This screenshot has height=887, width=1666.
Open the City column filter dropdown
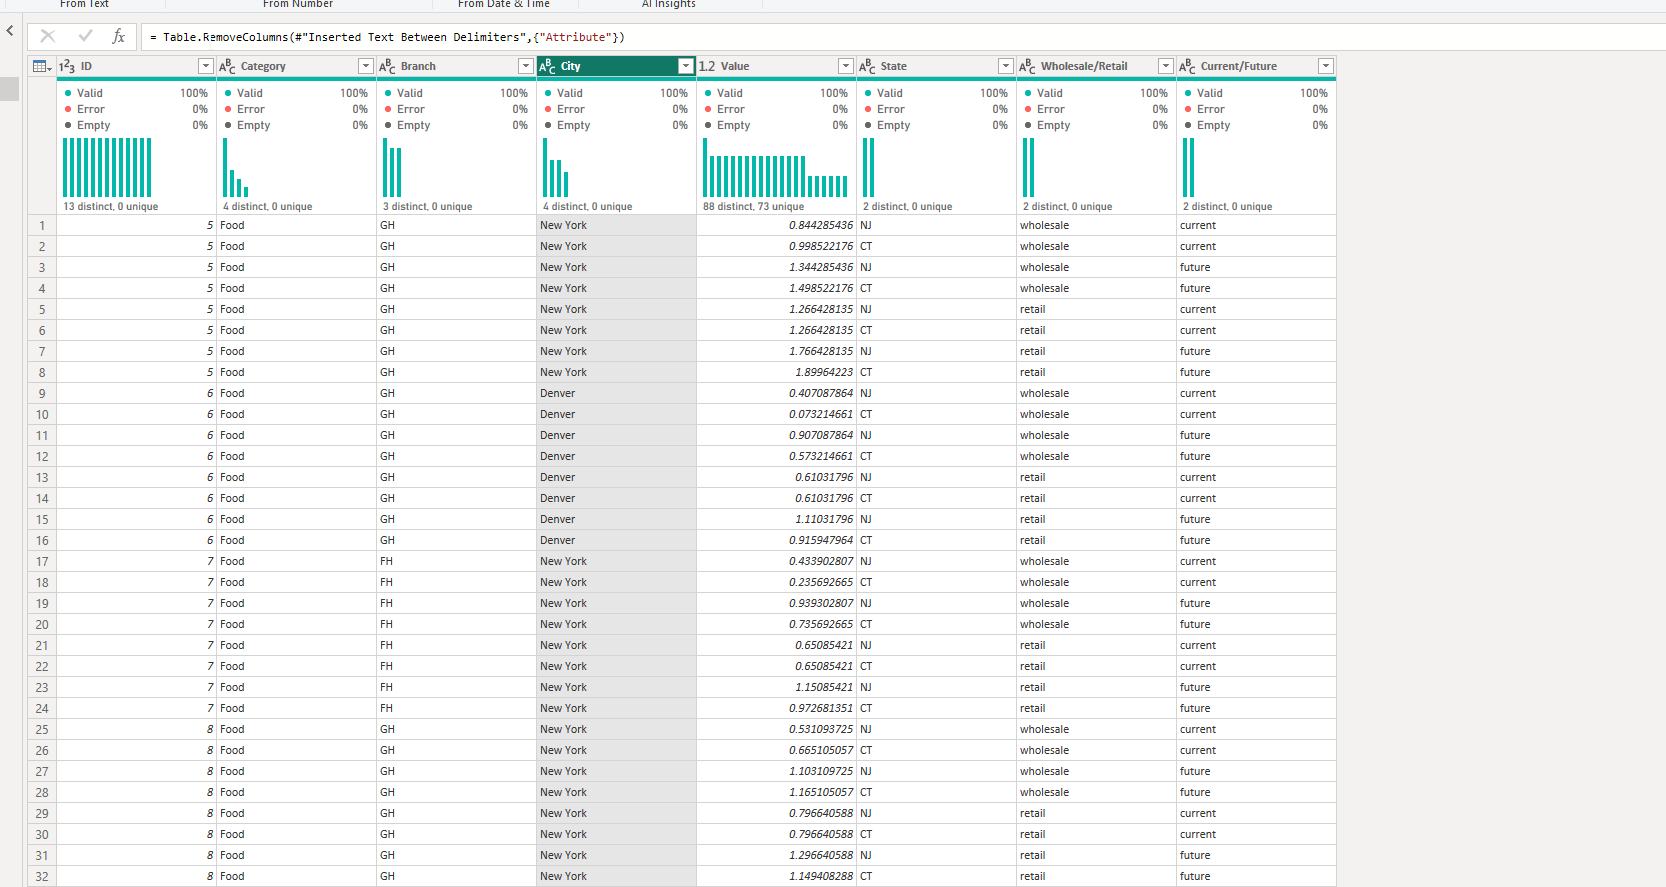pyautogui.click(x=686, y=66)
